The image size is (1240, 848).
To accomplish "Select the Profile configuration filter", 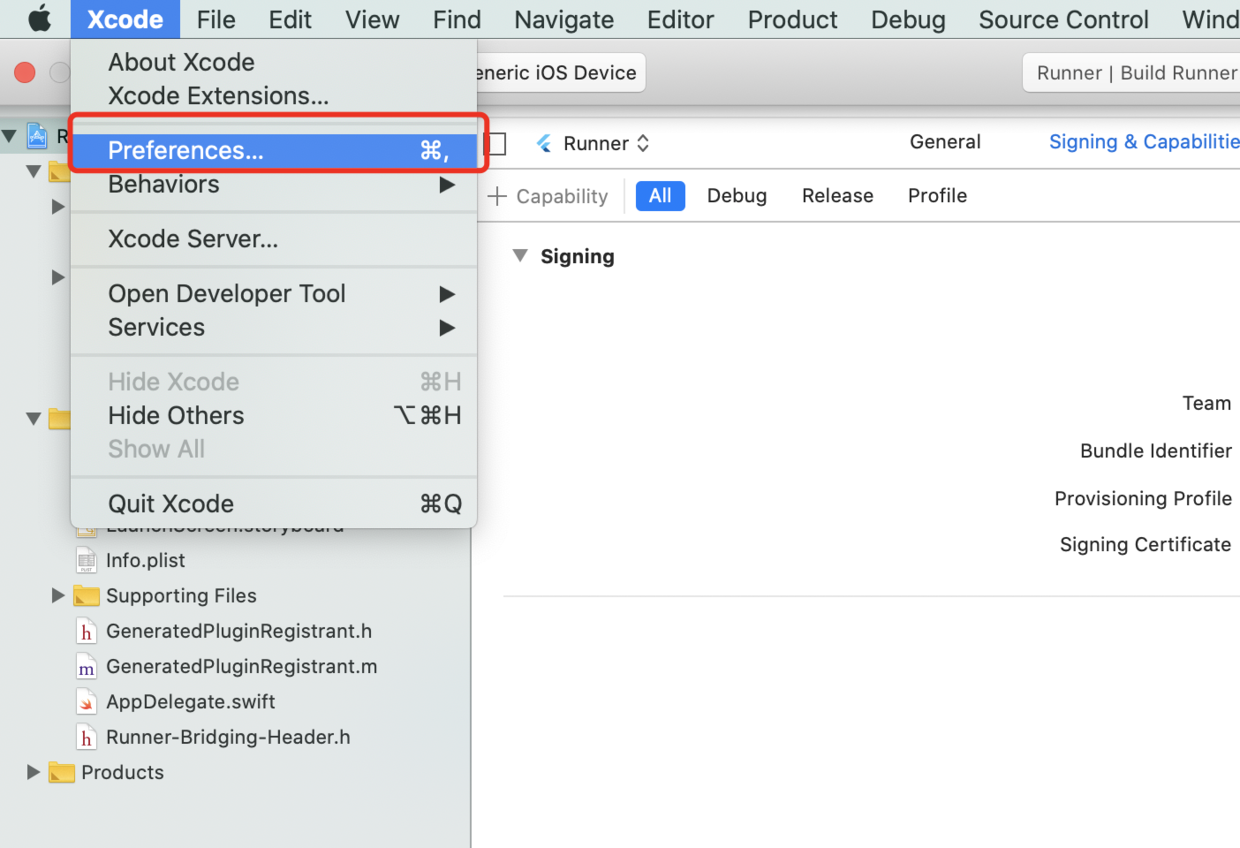I will (937, 196).
